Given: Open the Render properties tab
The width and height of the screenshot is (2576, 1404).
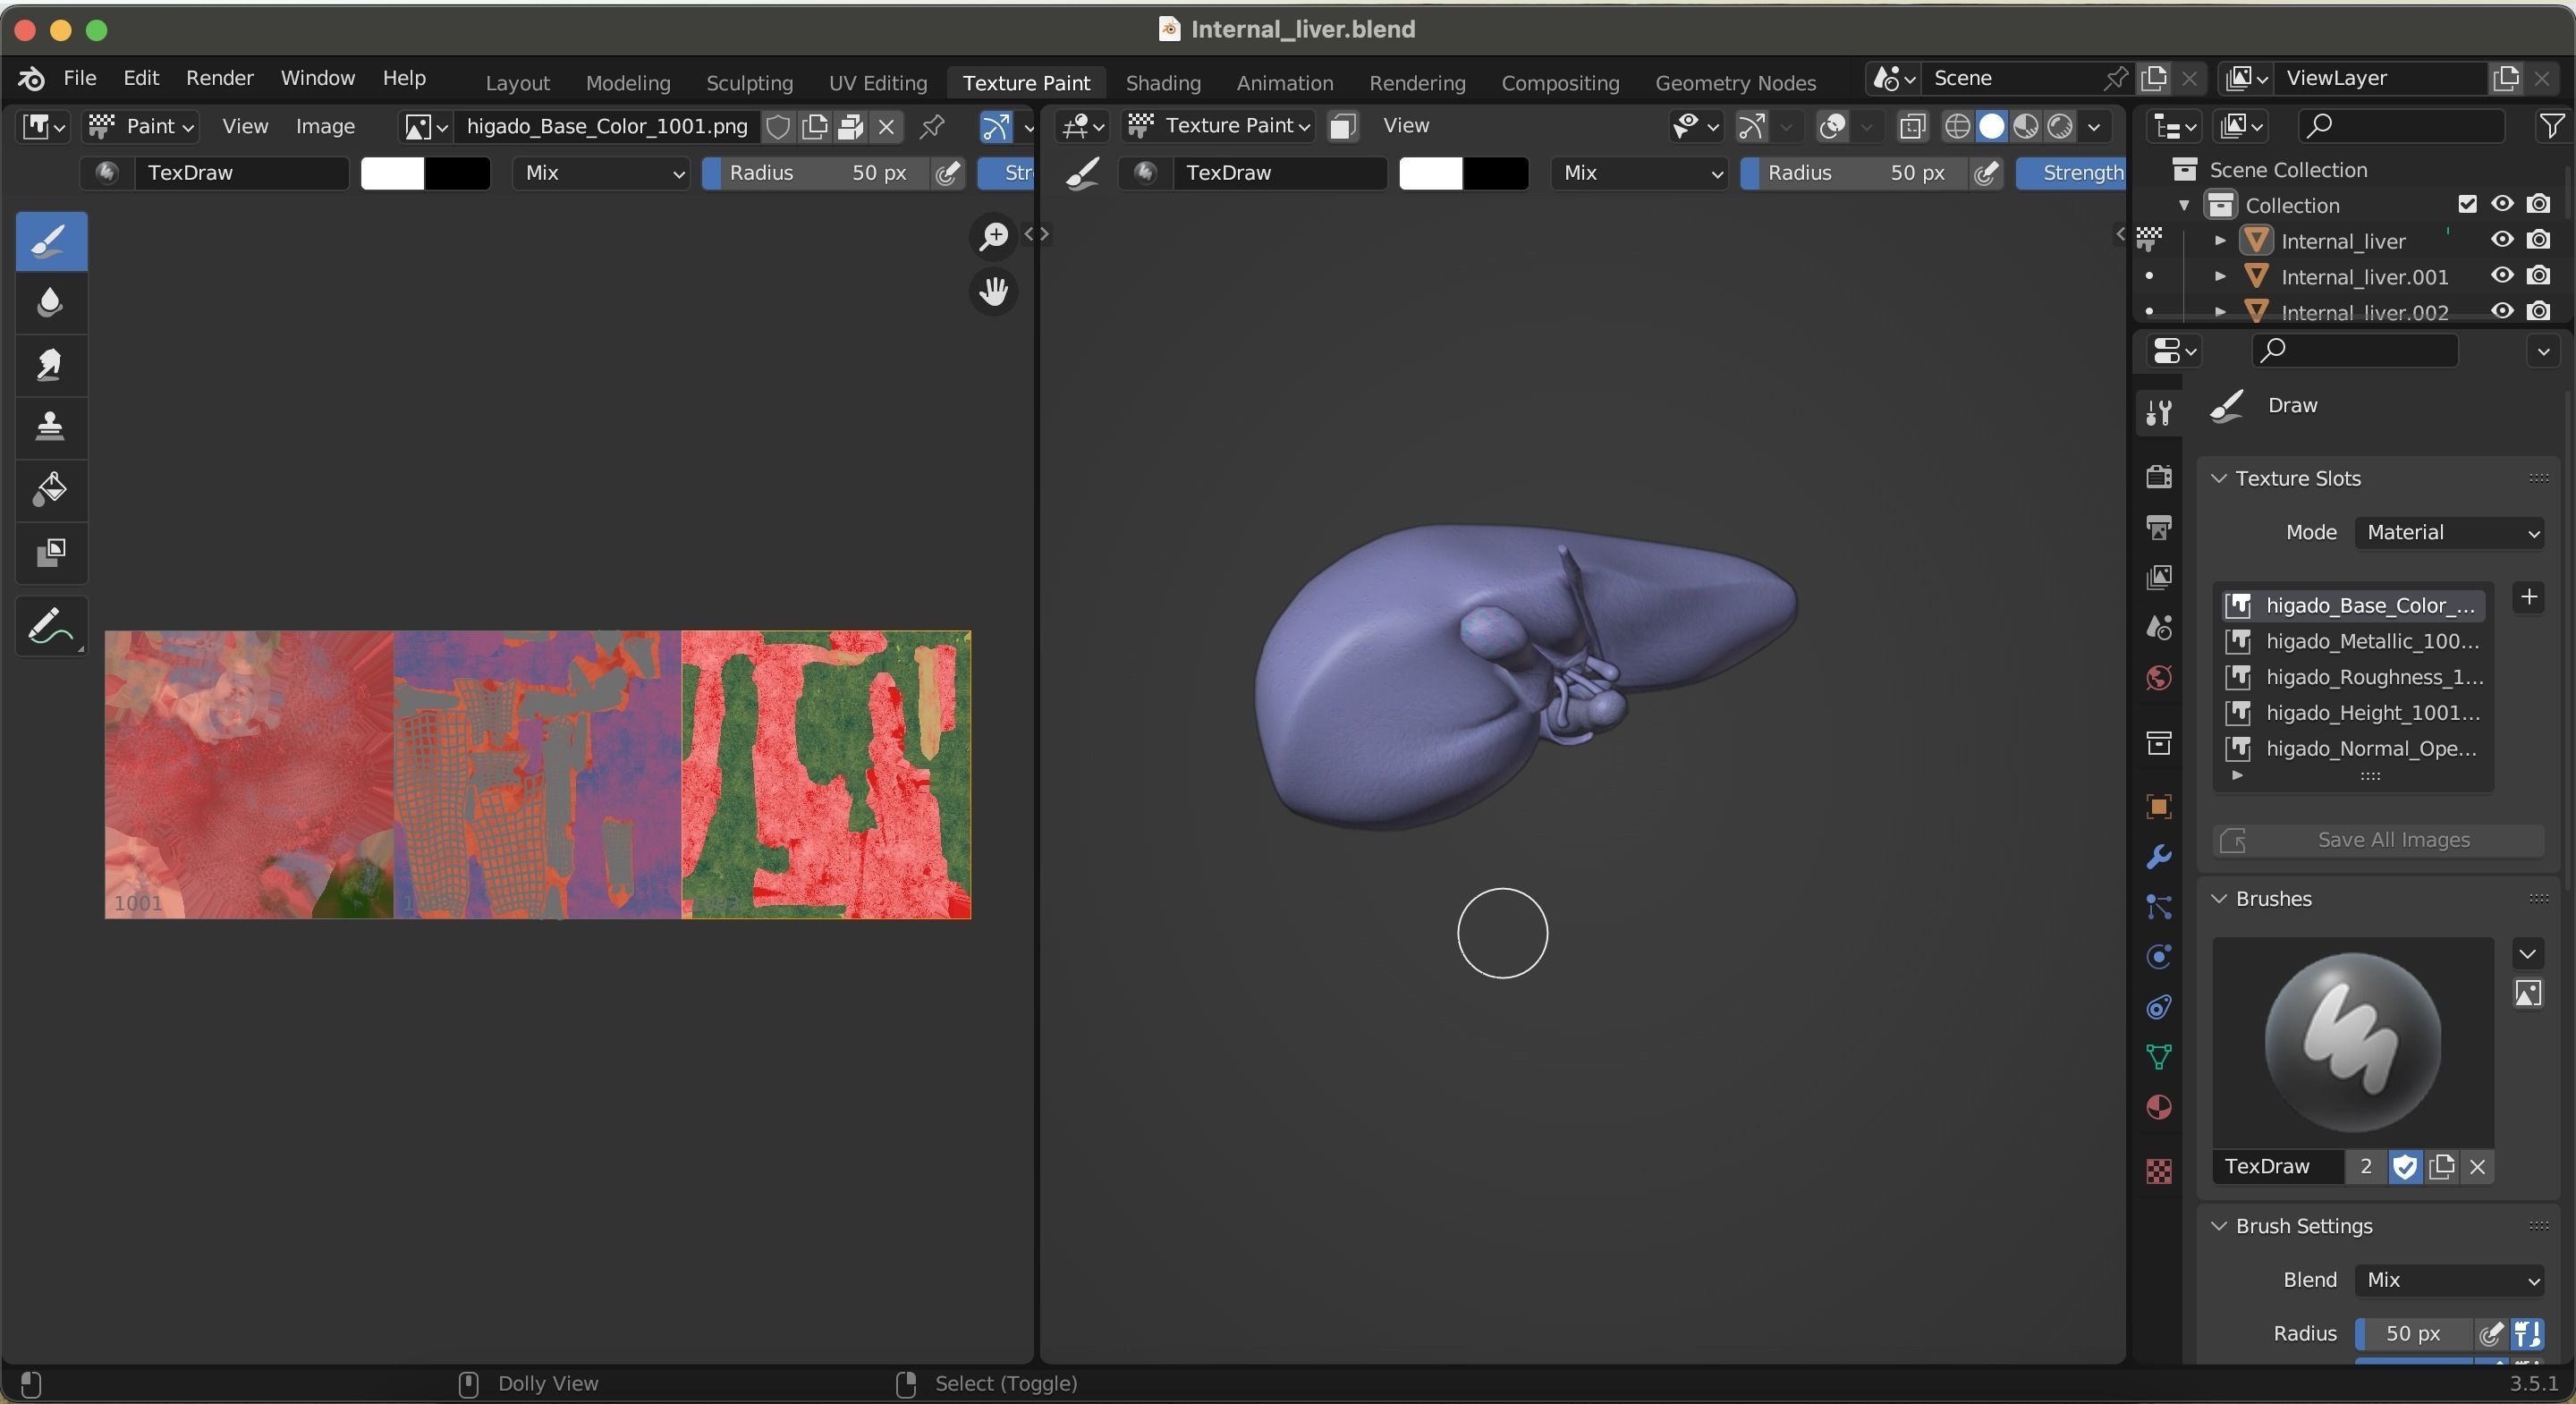Looking at the screenshot, I should (x=2158, y=476).
